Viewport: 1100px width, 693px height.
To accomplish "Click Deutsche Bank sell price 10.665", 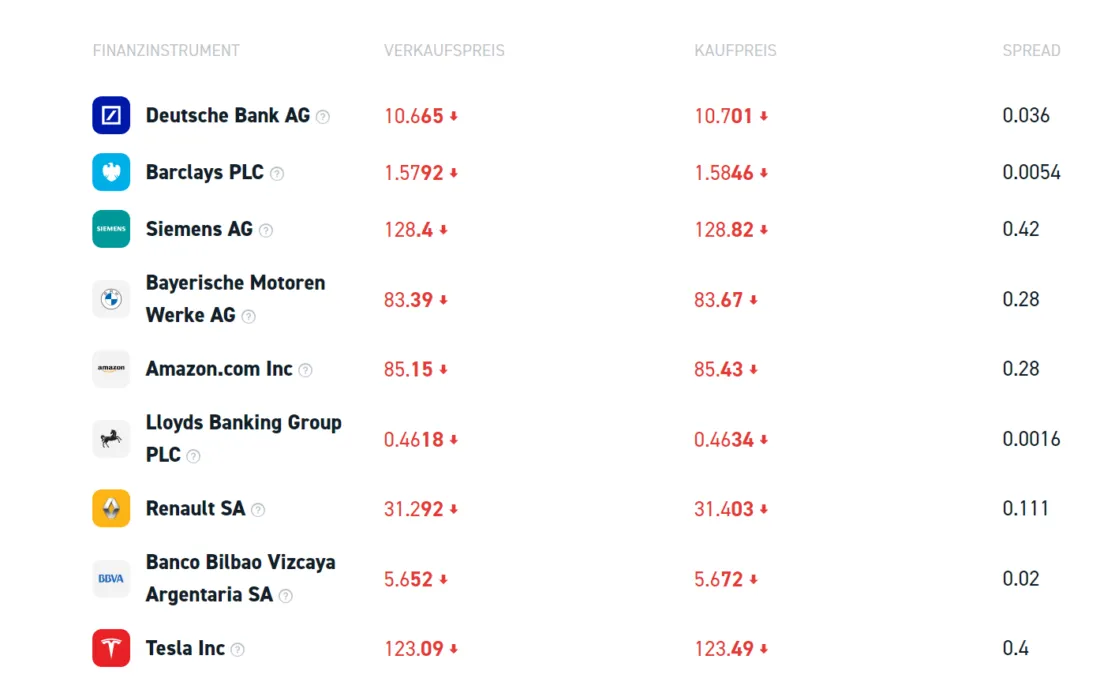I will [414, 116].
